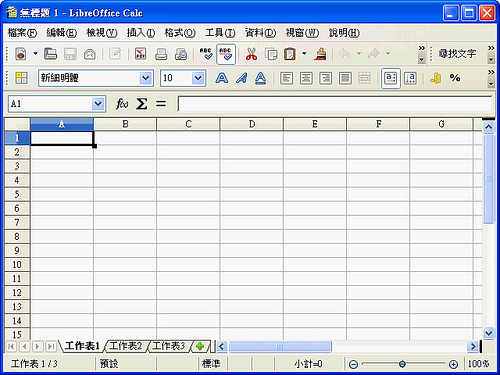The width and height of the screenshot is (500, 375).
Task: Open the 插入(I) menu
Action: pos(141,33)
